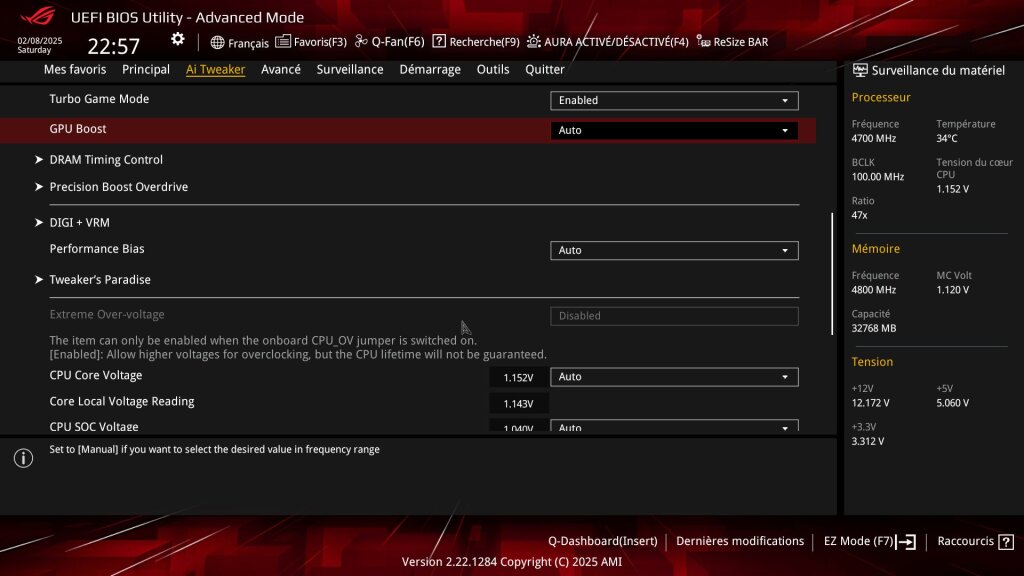Click the 4800 MHz memory frequency
Image resolution: width=1024 pixels, height=576 pixels.
[x=874, y=290]
